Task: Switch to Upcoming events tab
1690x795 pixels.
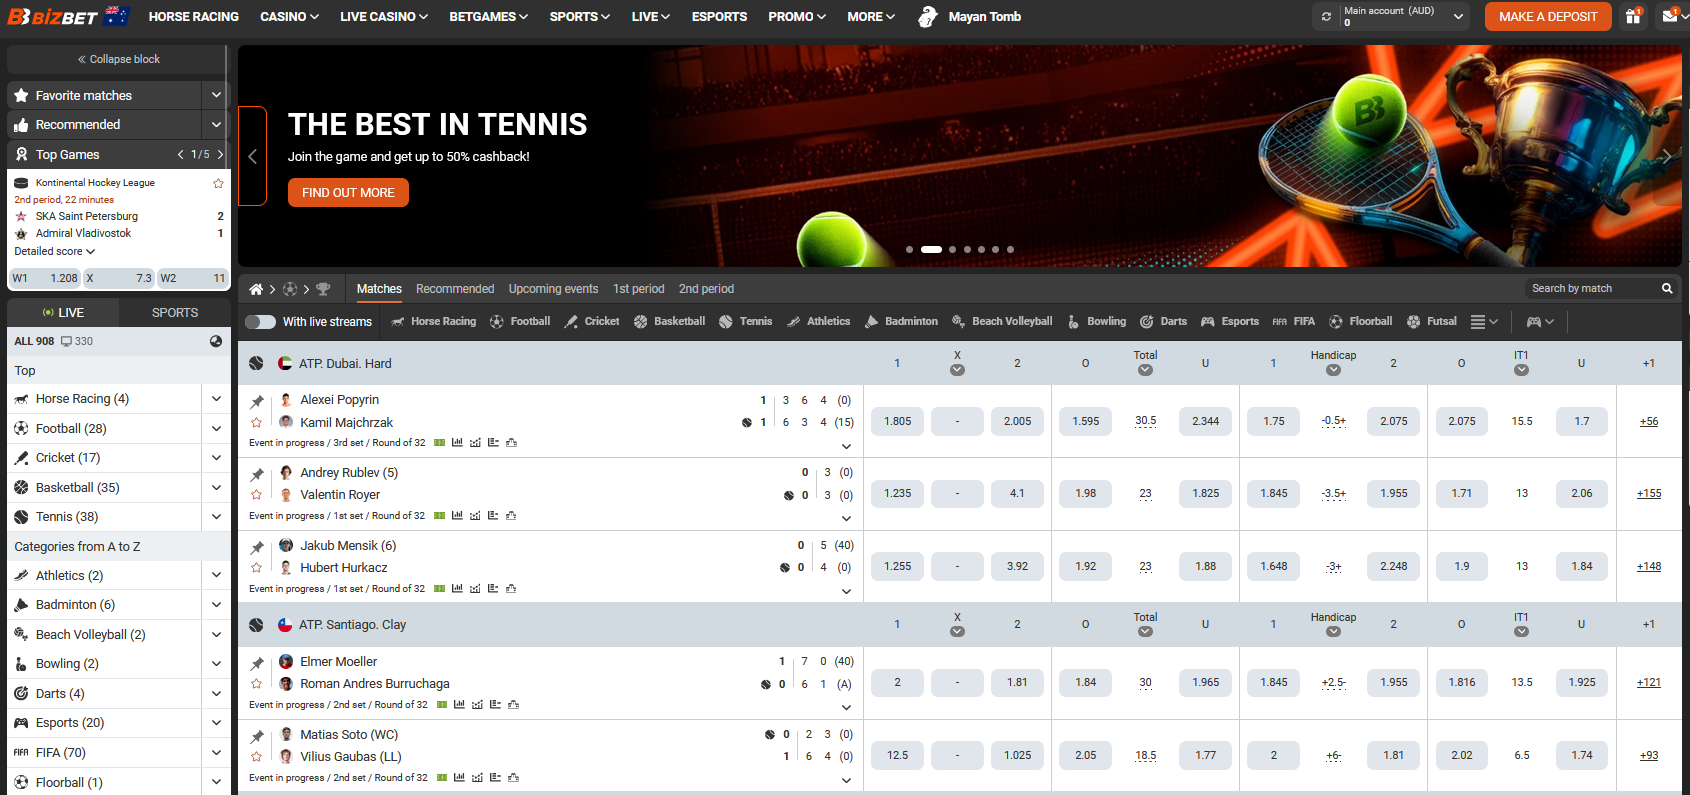Action: [553, 289]
